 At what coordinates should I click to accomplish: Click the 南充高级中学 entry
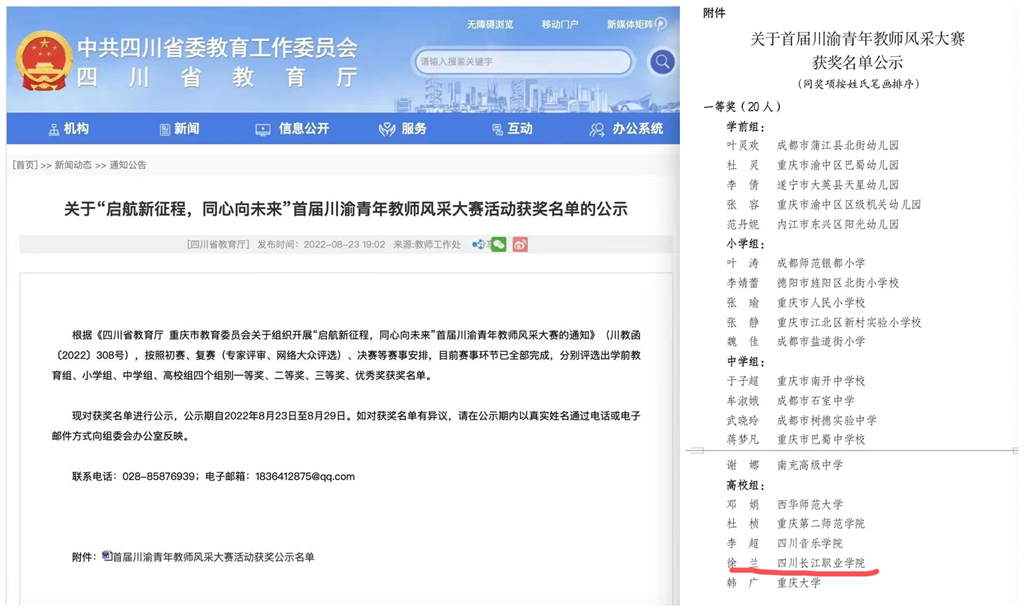[810, 465]
